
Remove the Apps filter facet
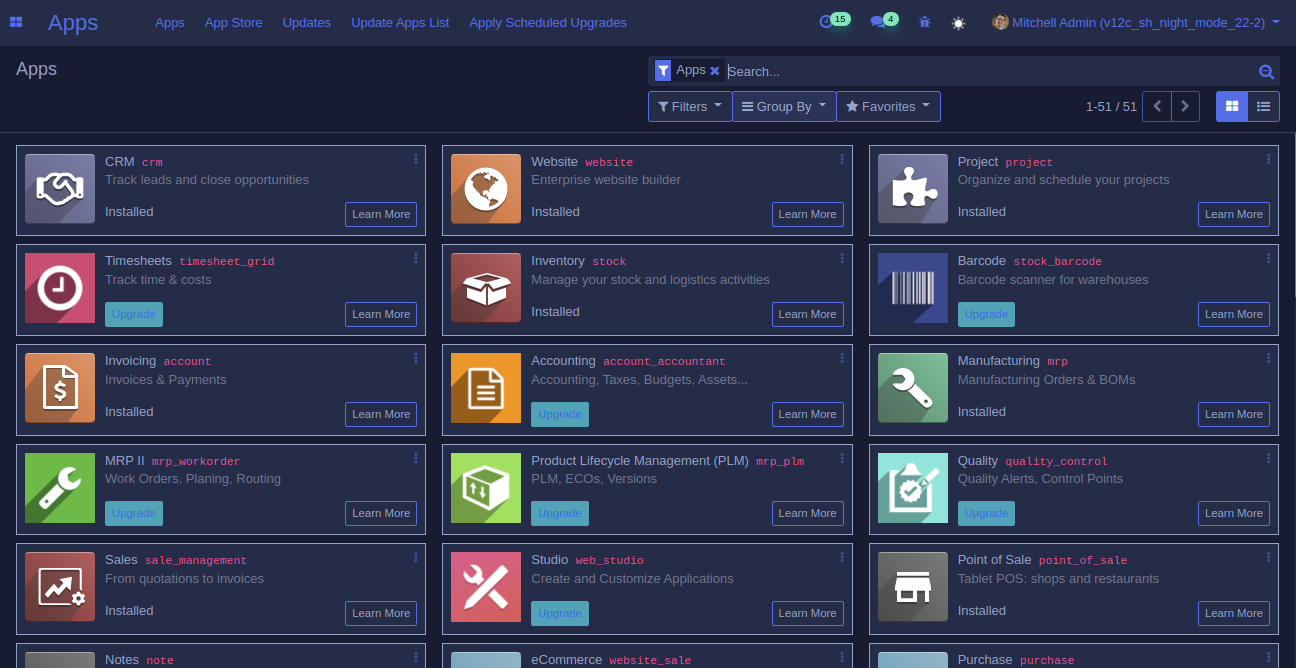click(715, 70)
